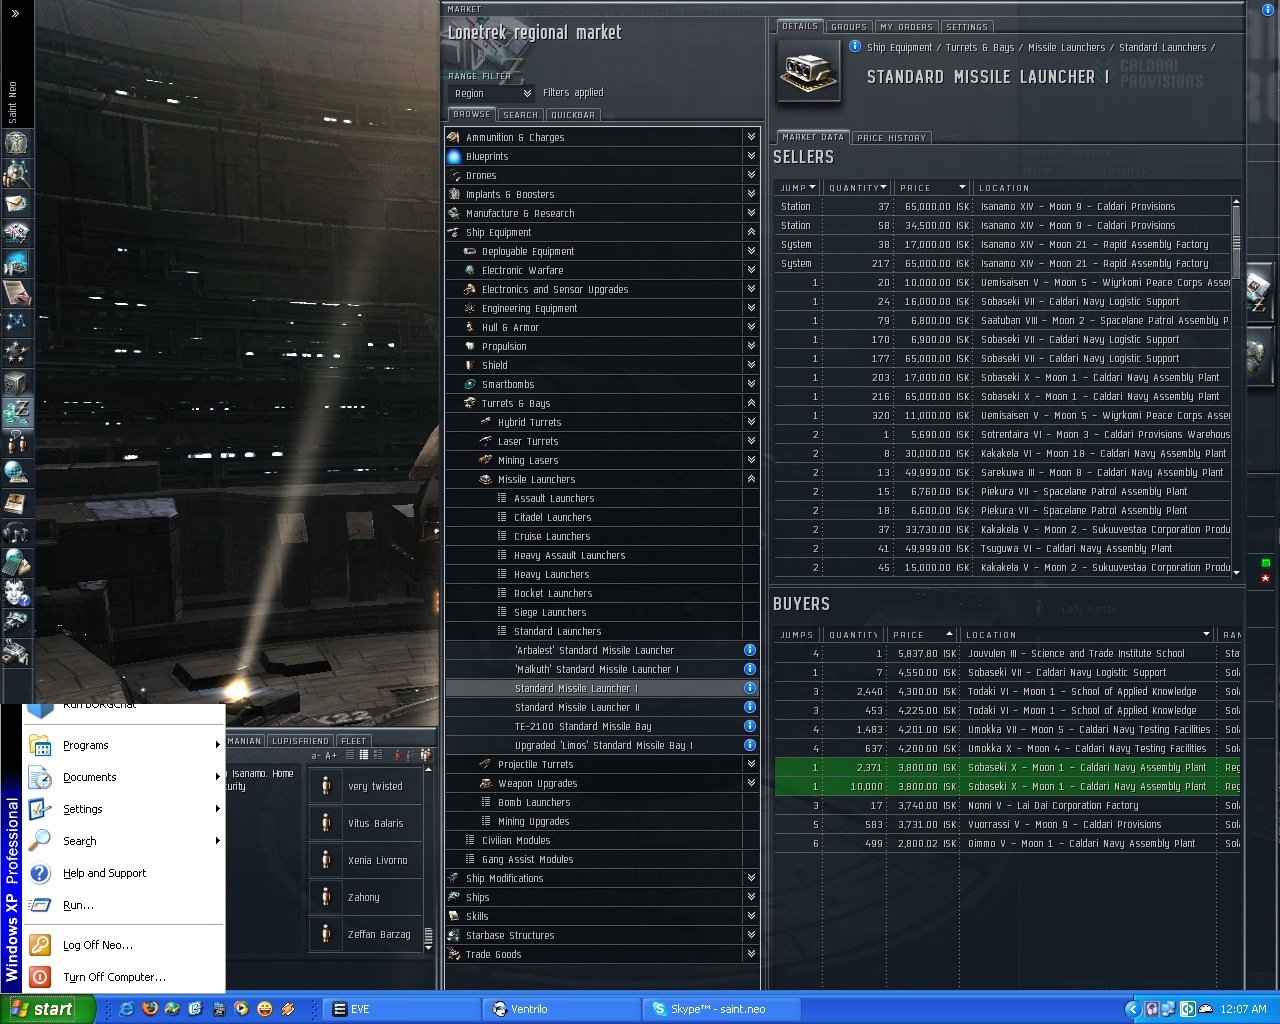Click the sellers list scroll-down arrow
The width and height of the screenshot is (1280, 1024).
click(1236, 573)
